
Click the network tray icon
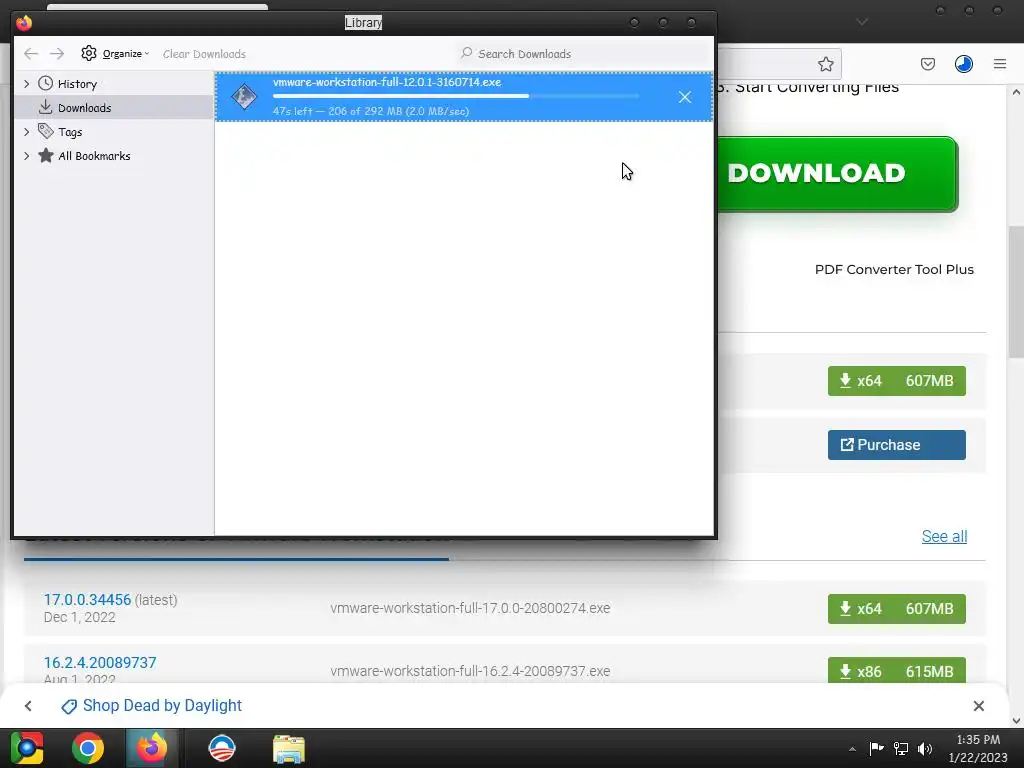point(901,748)
